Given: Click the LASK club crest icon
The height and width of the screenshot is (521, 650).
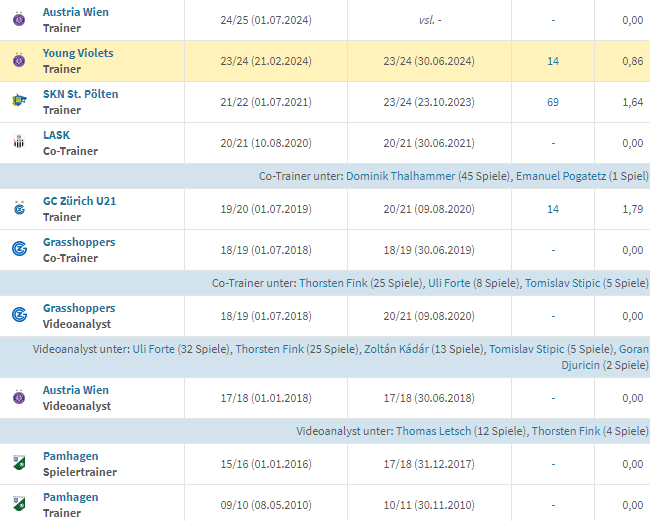Looking at the screenshot, I should coord(17,143).
